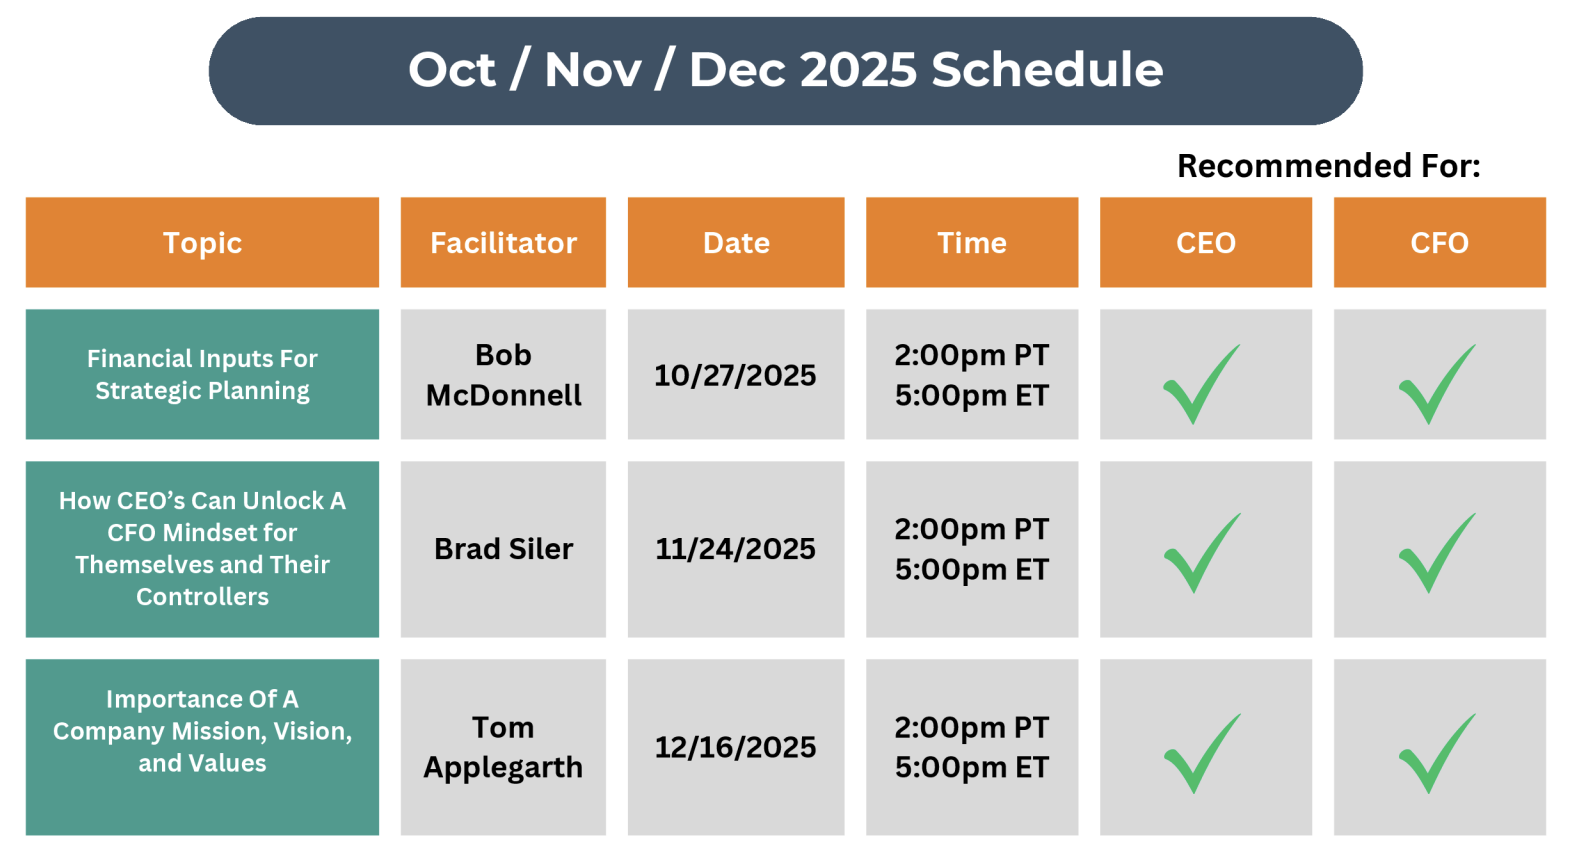1576x856 pixels.
Task: Click the Time column header
Action: click(971, 243)
